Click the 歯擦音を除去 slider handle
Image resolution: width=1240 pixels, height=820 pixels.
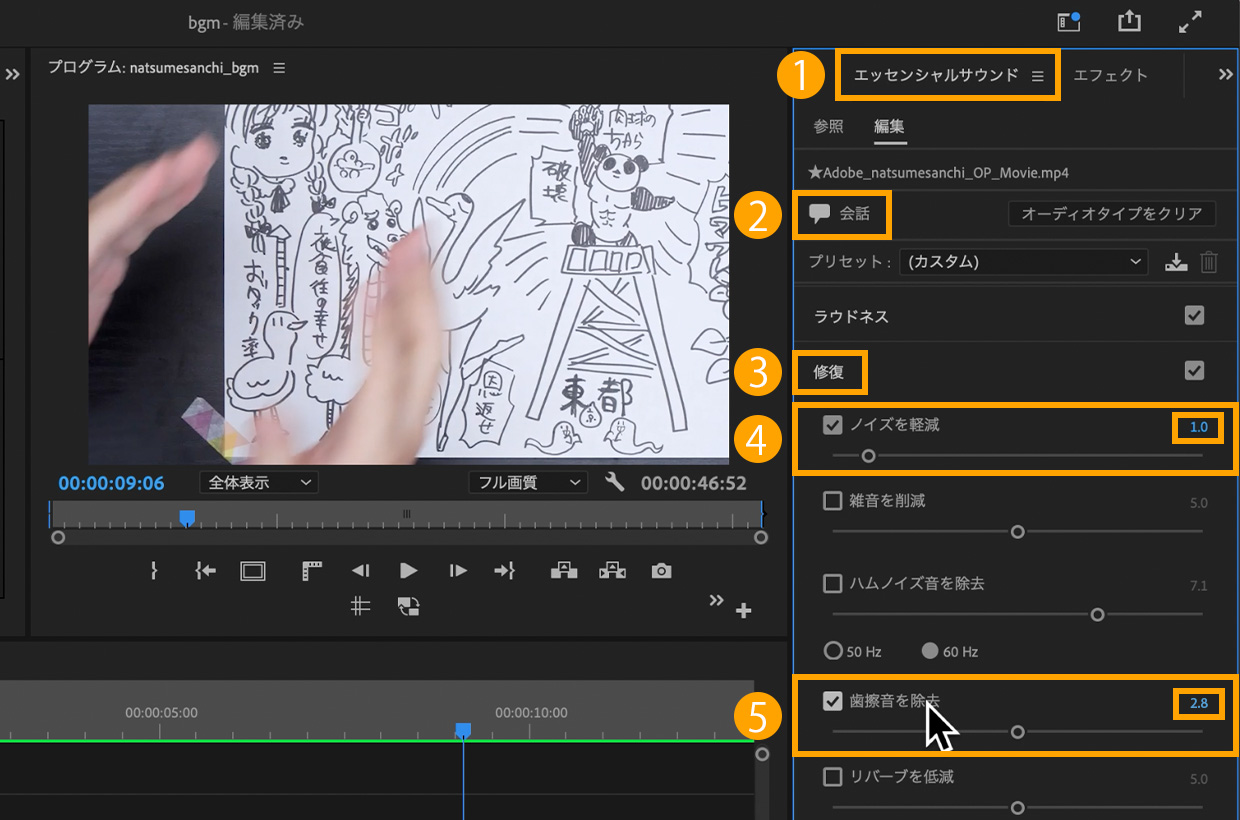1018,732
